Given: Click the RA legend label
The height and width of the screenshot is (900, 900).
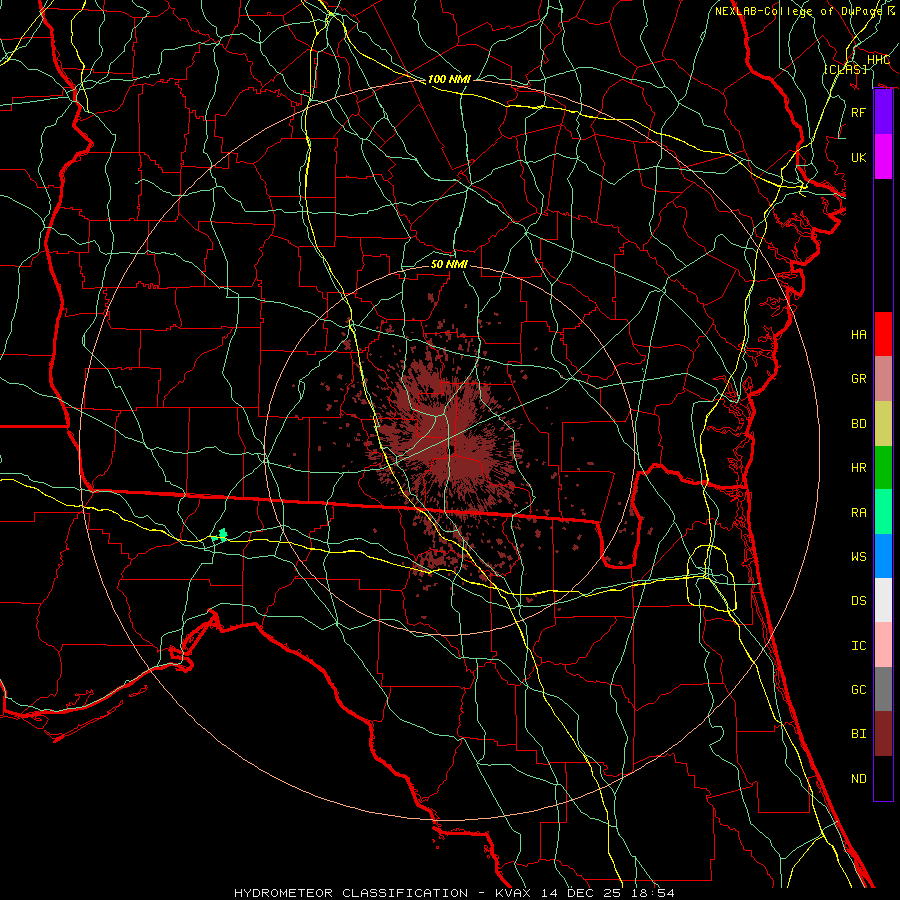Looking at the screenshot, I should [x=859, y=513].
